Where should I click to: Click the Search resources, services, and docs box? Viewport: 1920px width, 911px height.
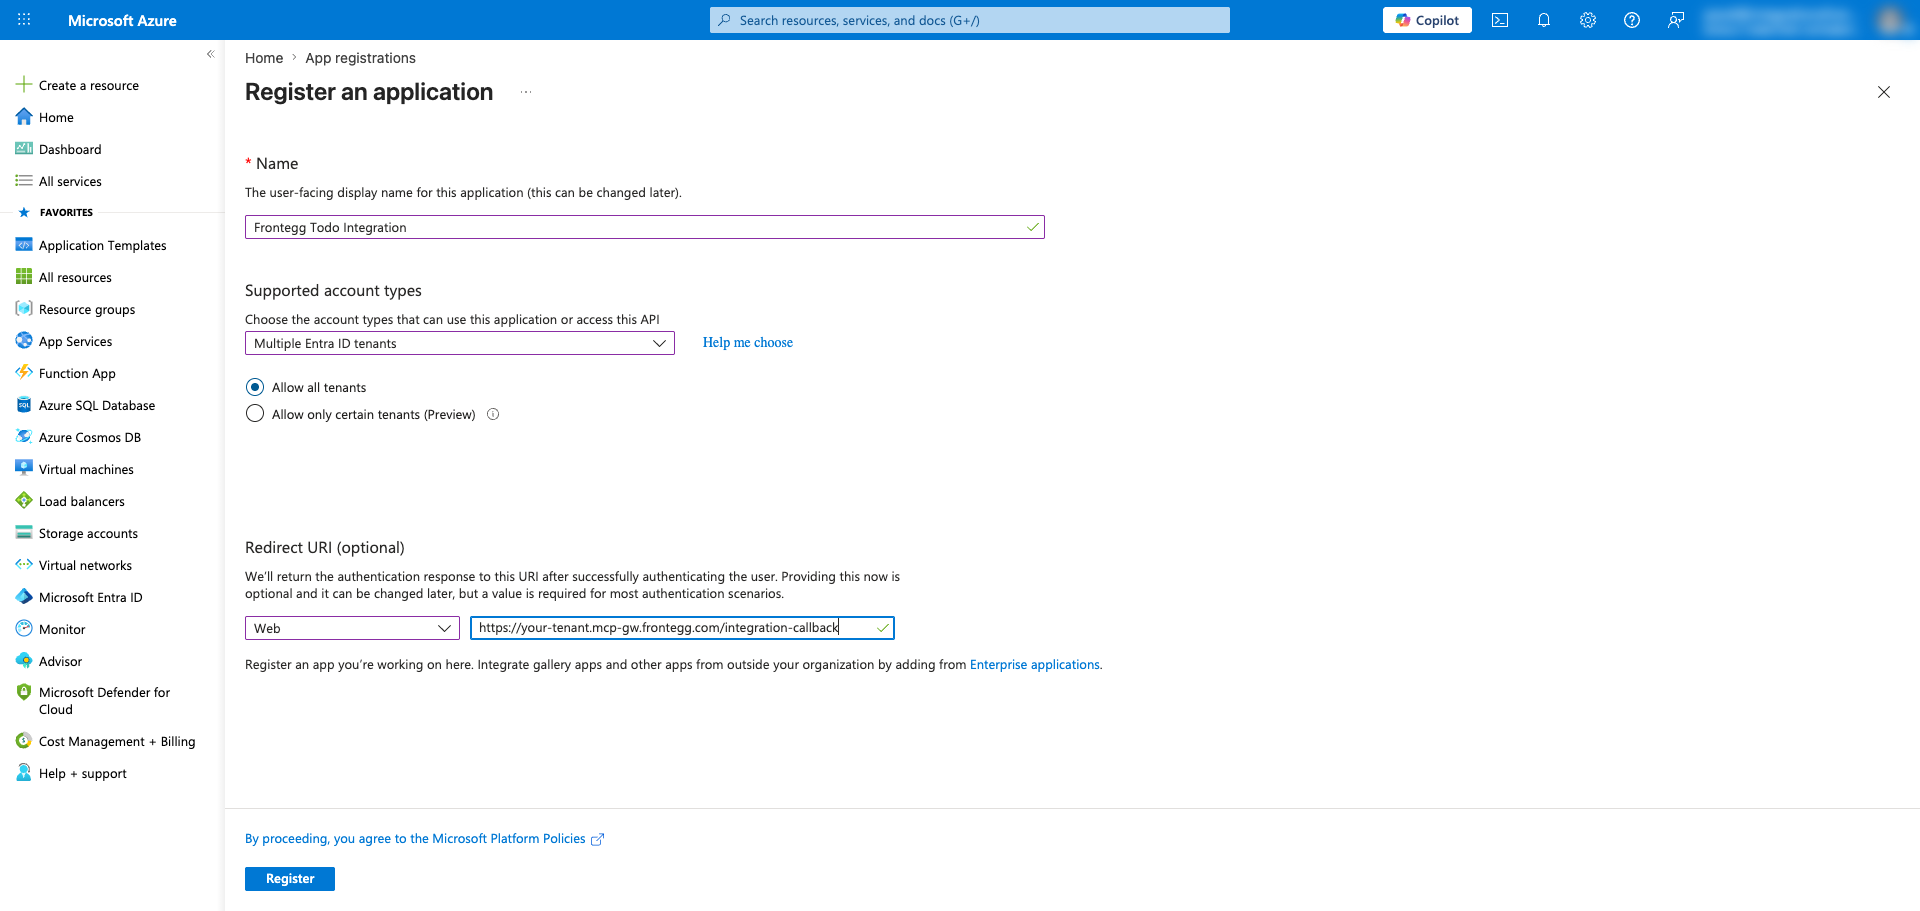coord(970,20)
